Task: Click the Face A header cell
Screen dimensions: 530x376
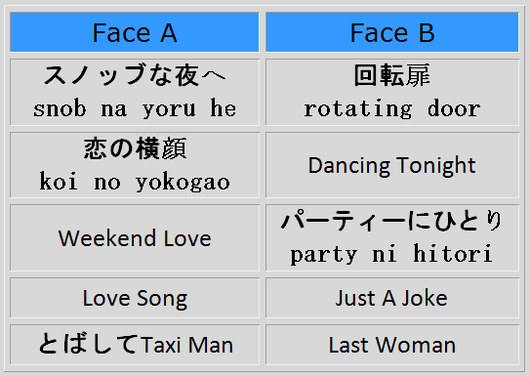Action: tap(135, 32)
